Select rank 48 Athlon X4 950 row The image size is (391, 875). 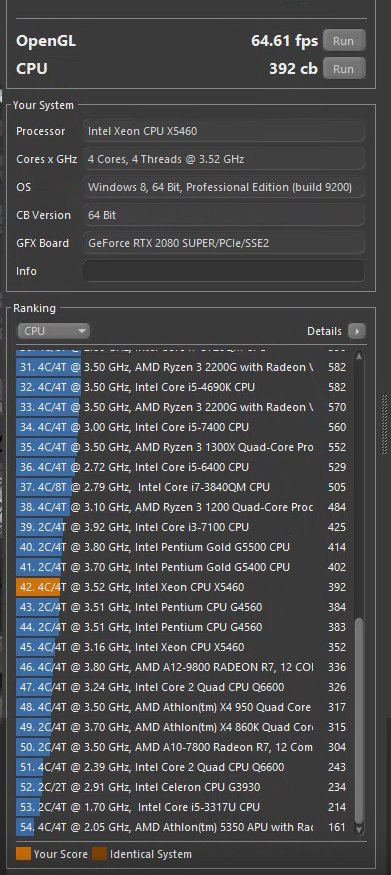(182, 708)
